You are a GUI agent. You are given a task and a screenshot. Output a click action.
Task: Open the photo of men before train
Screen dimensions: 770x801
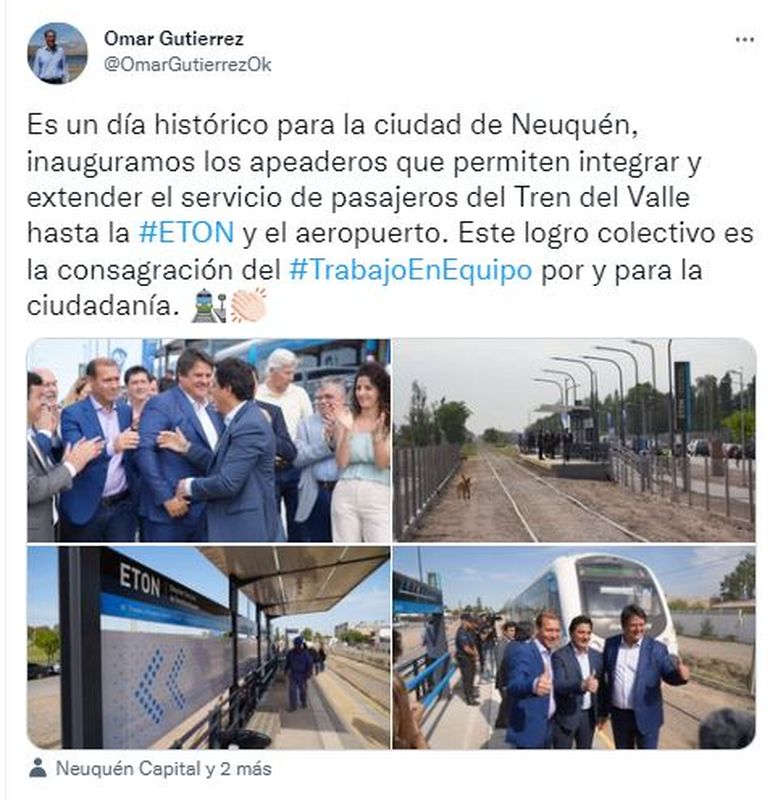pyautogui.click(x=574, y=648)
